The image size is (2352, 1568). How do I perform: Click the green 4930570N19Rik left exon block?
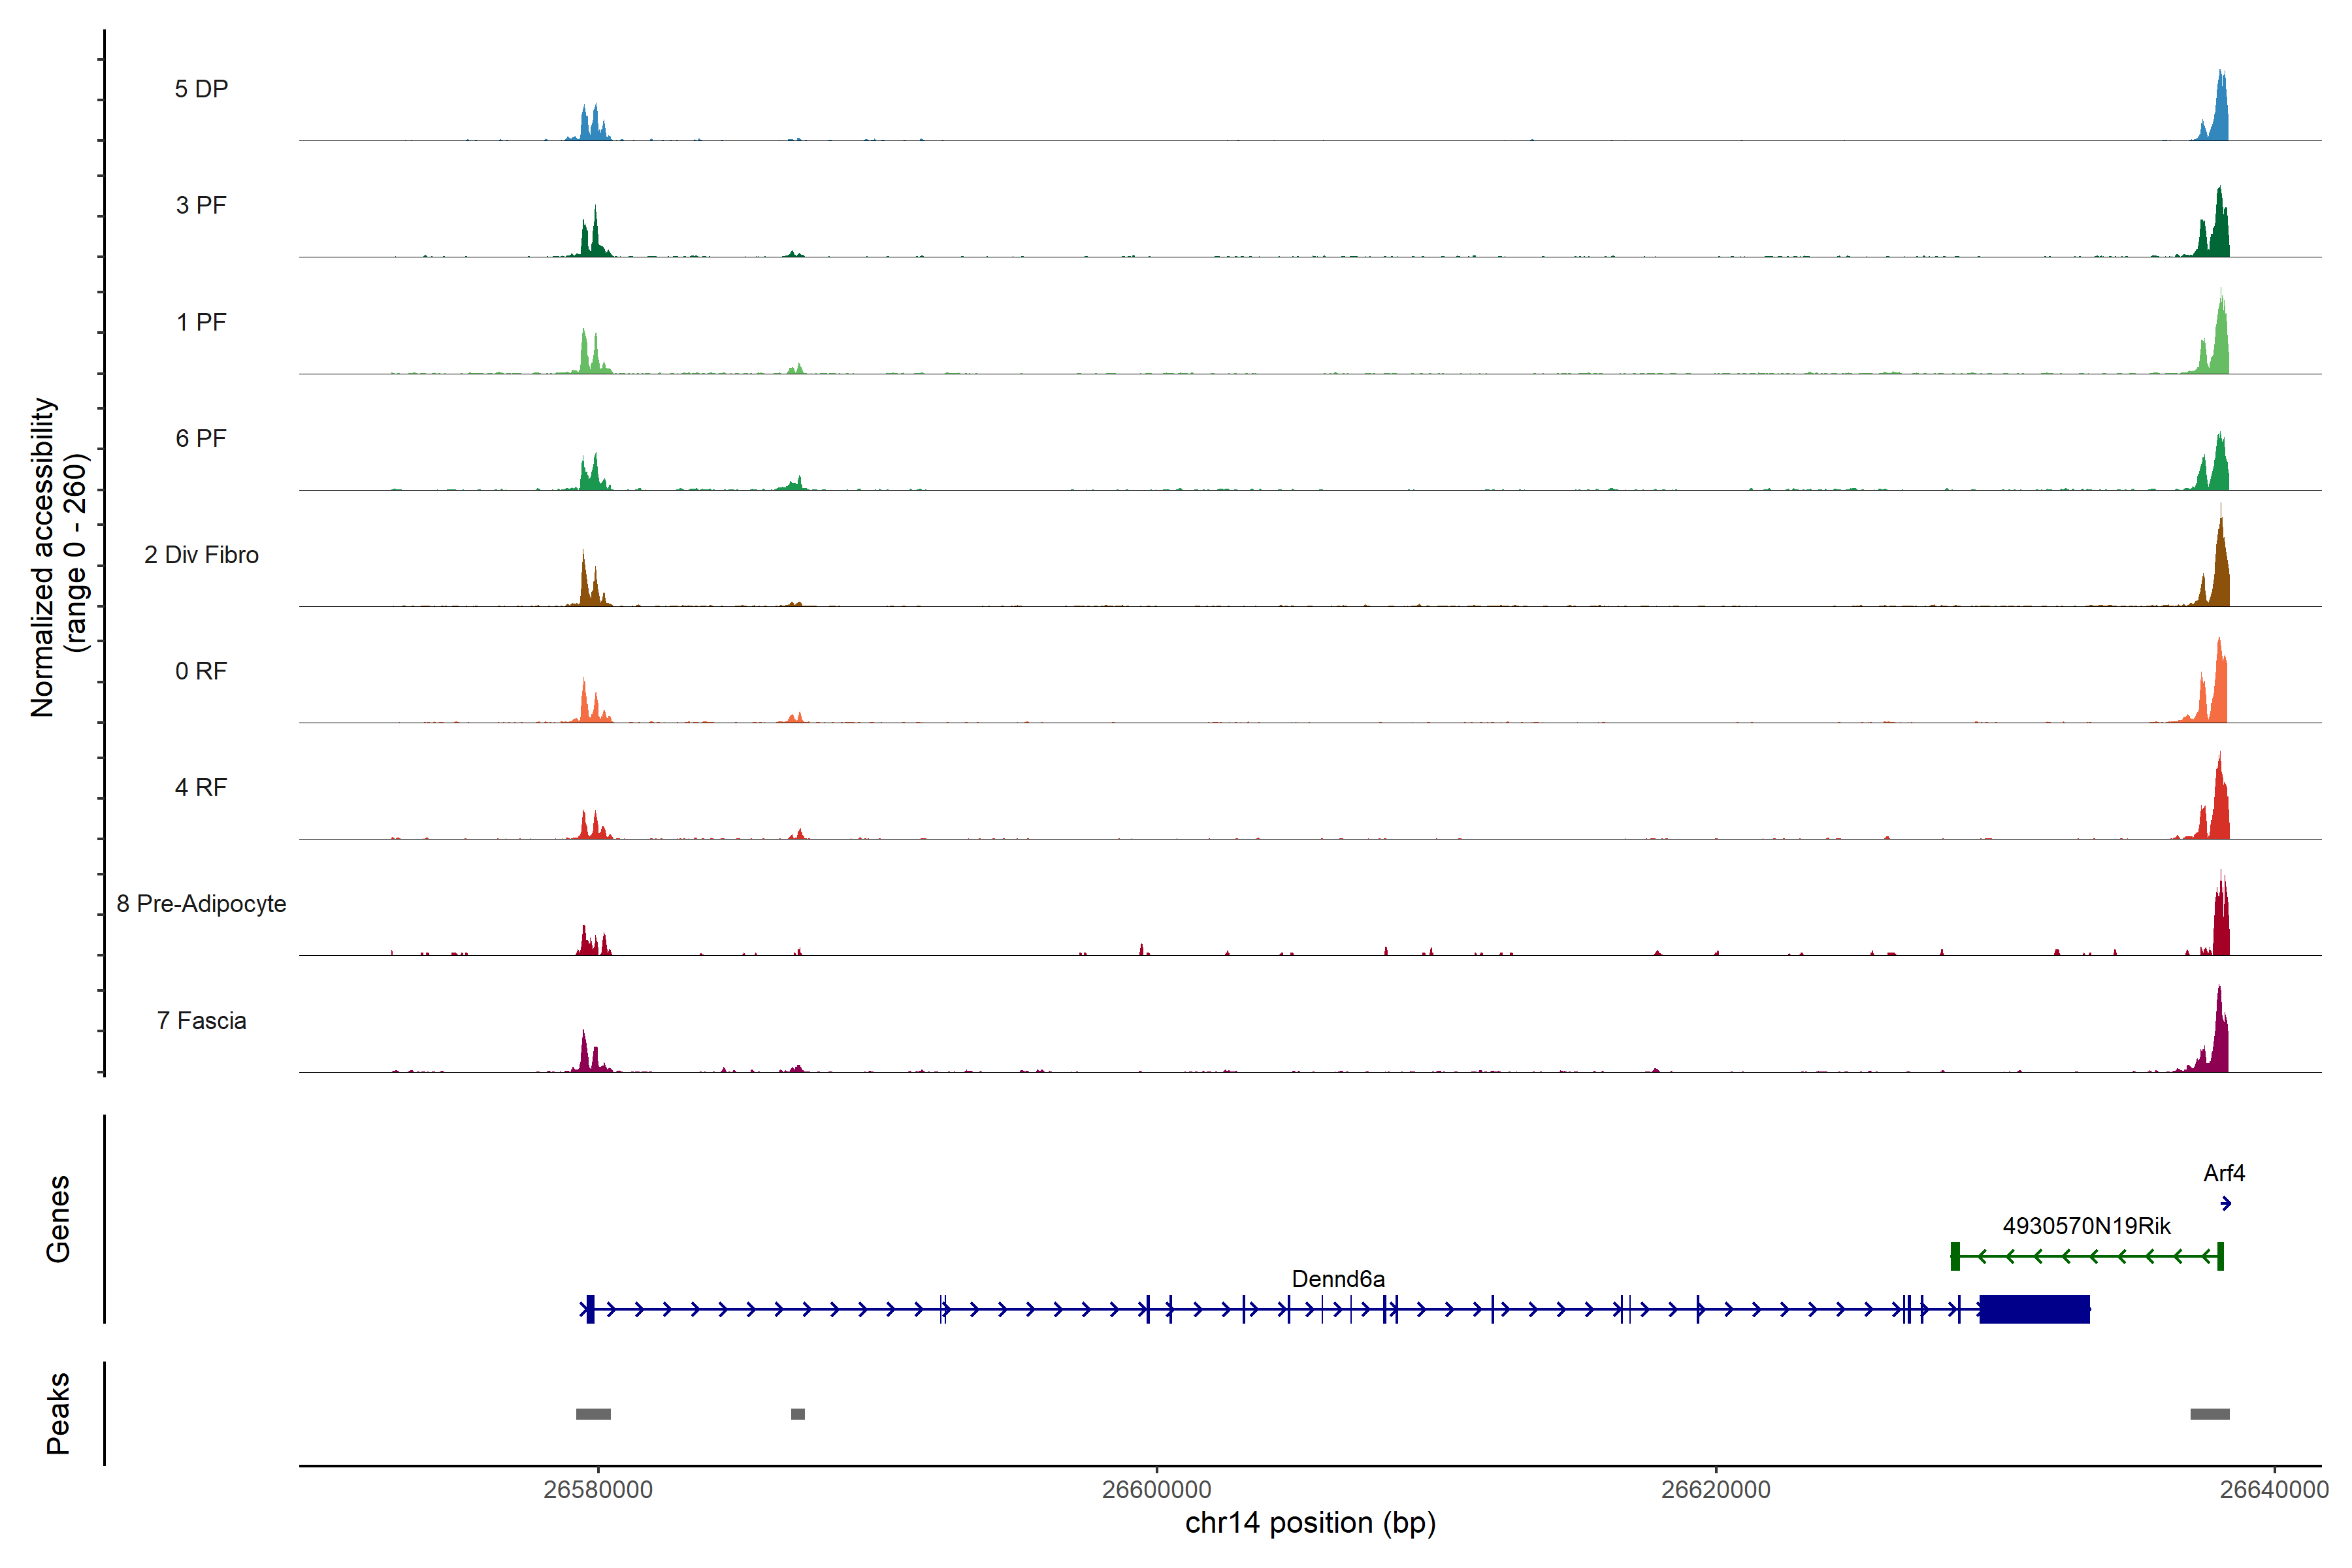tap(1955, 1256)
